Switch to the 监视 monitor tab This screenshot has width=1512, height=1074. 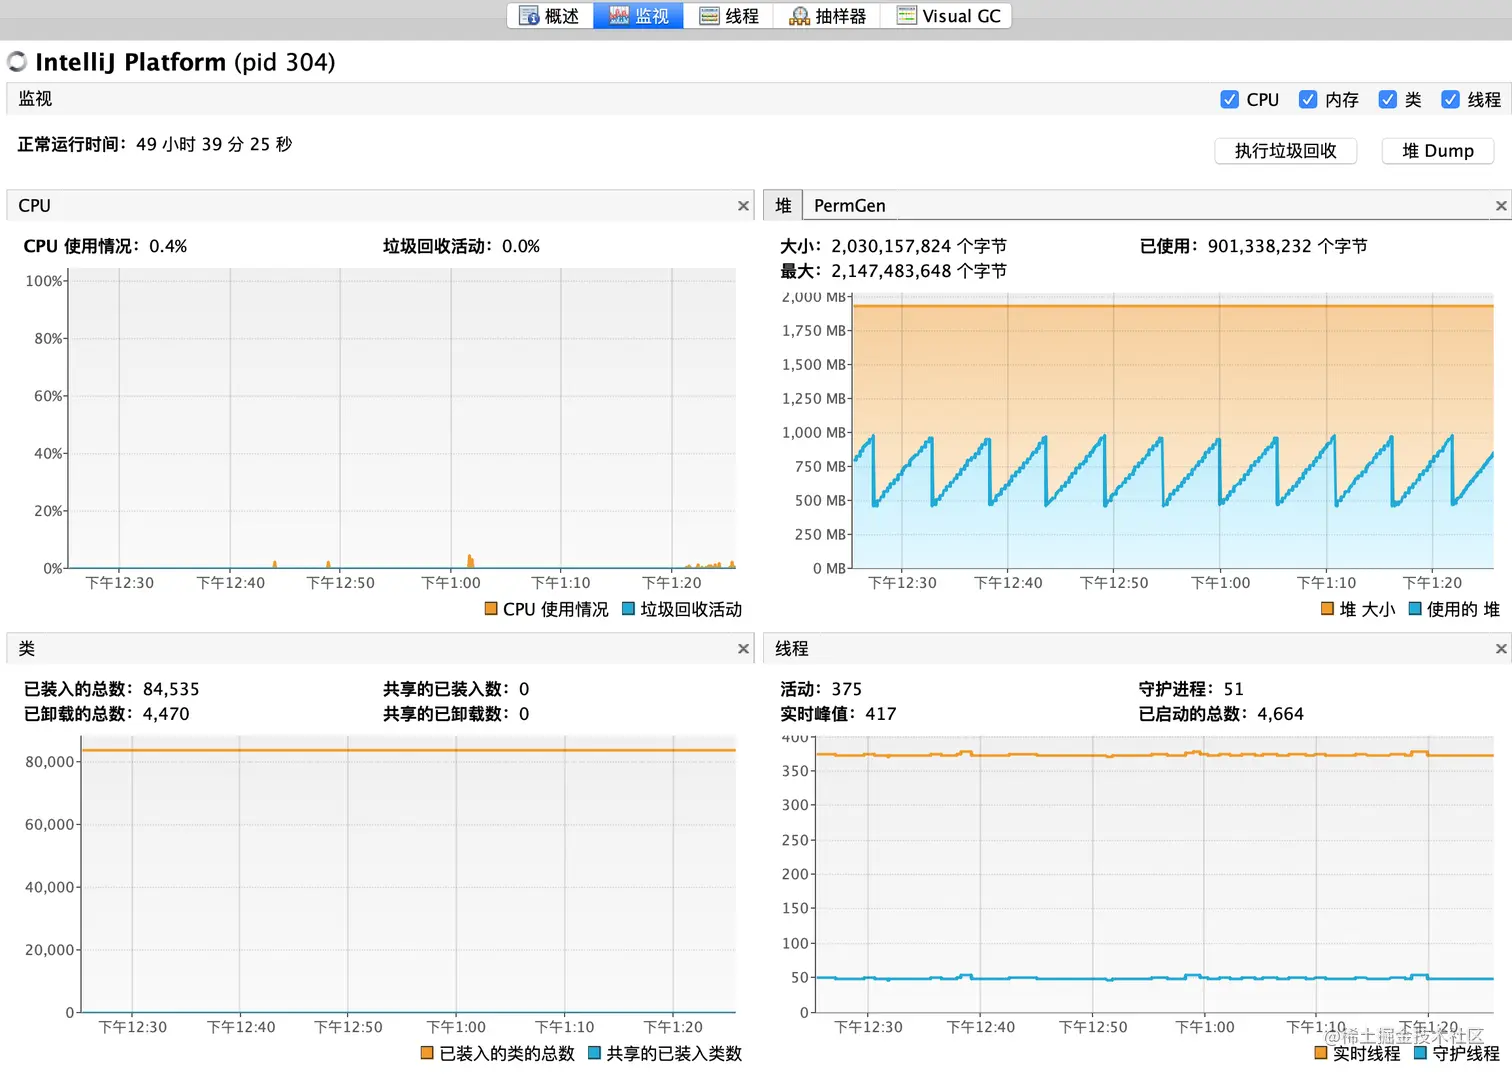pos(639,16)
